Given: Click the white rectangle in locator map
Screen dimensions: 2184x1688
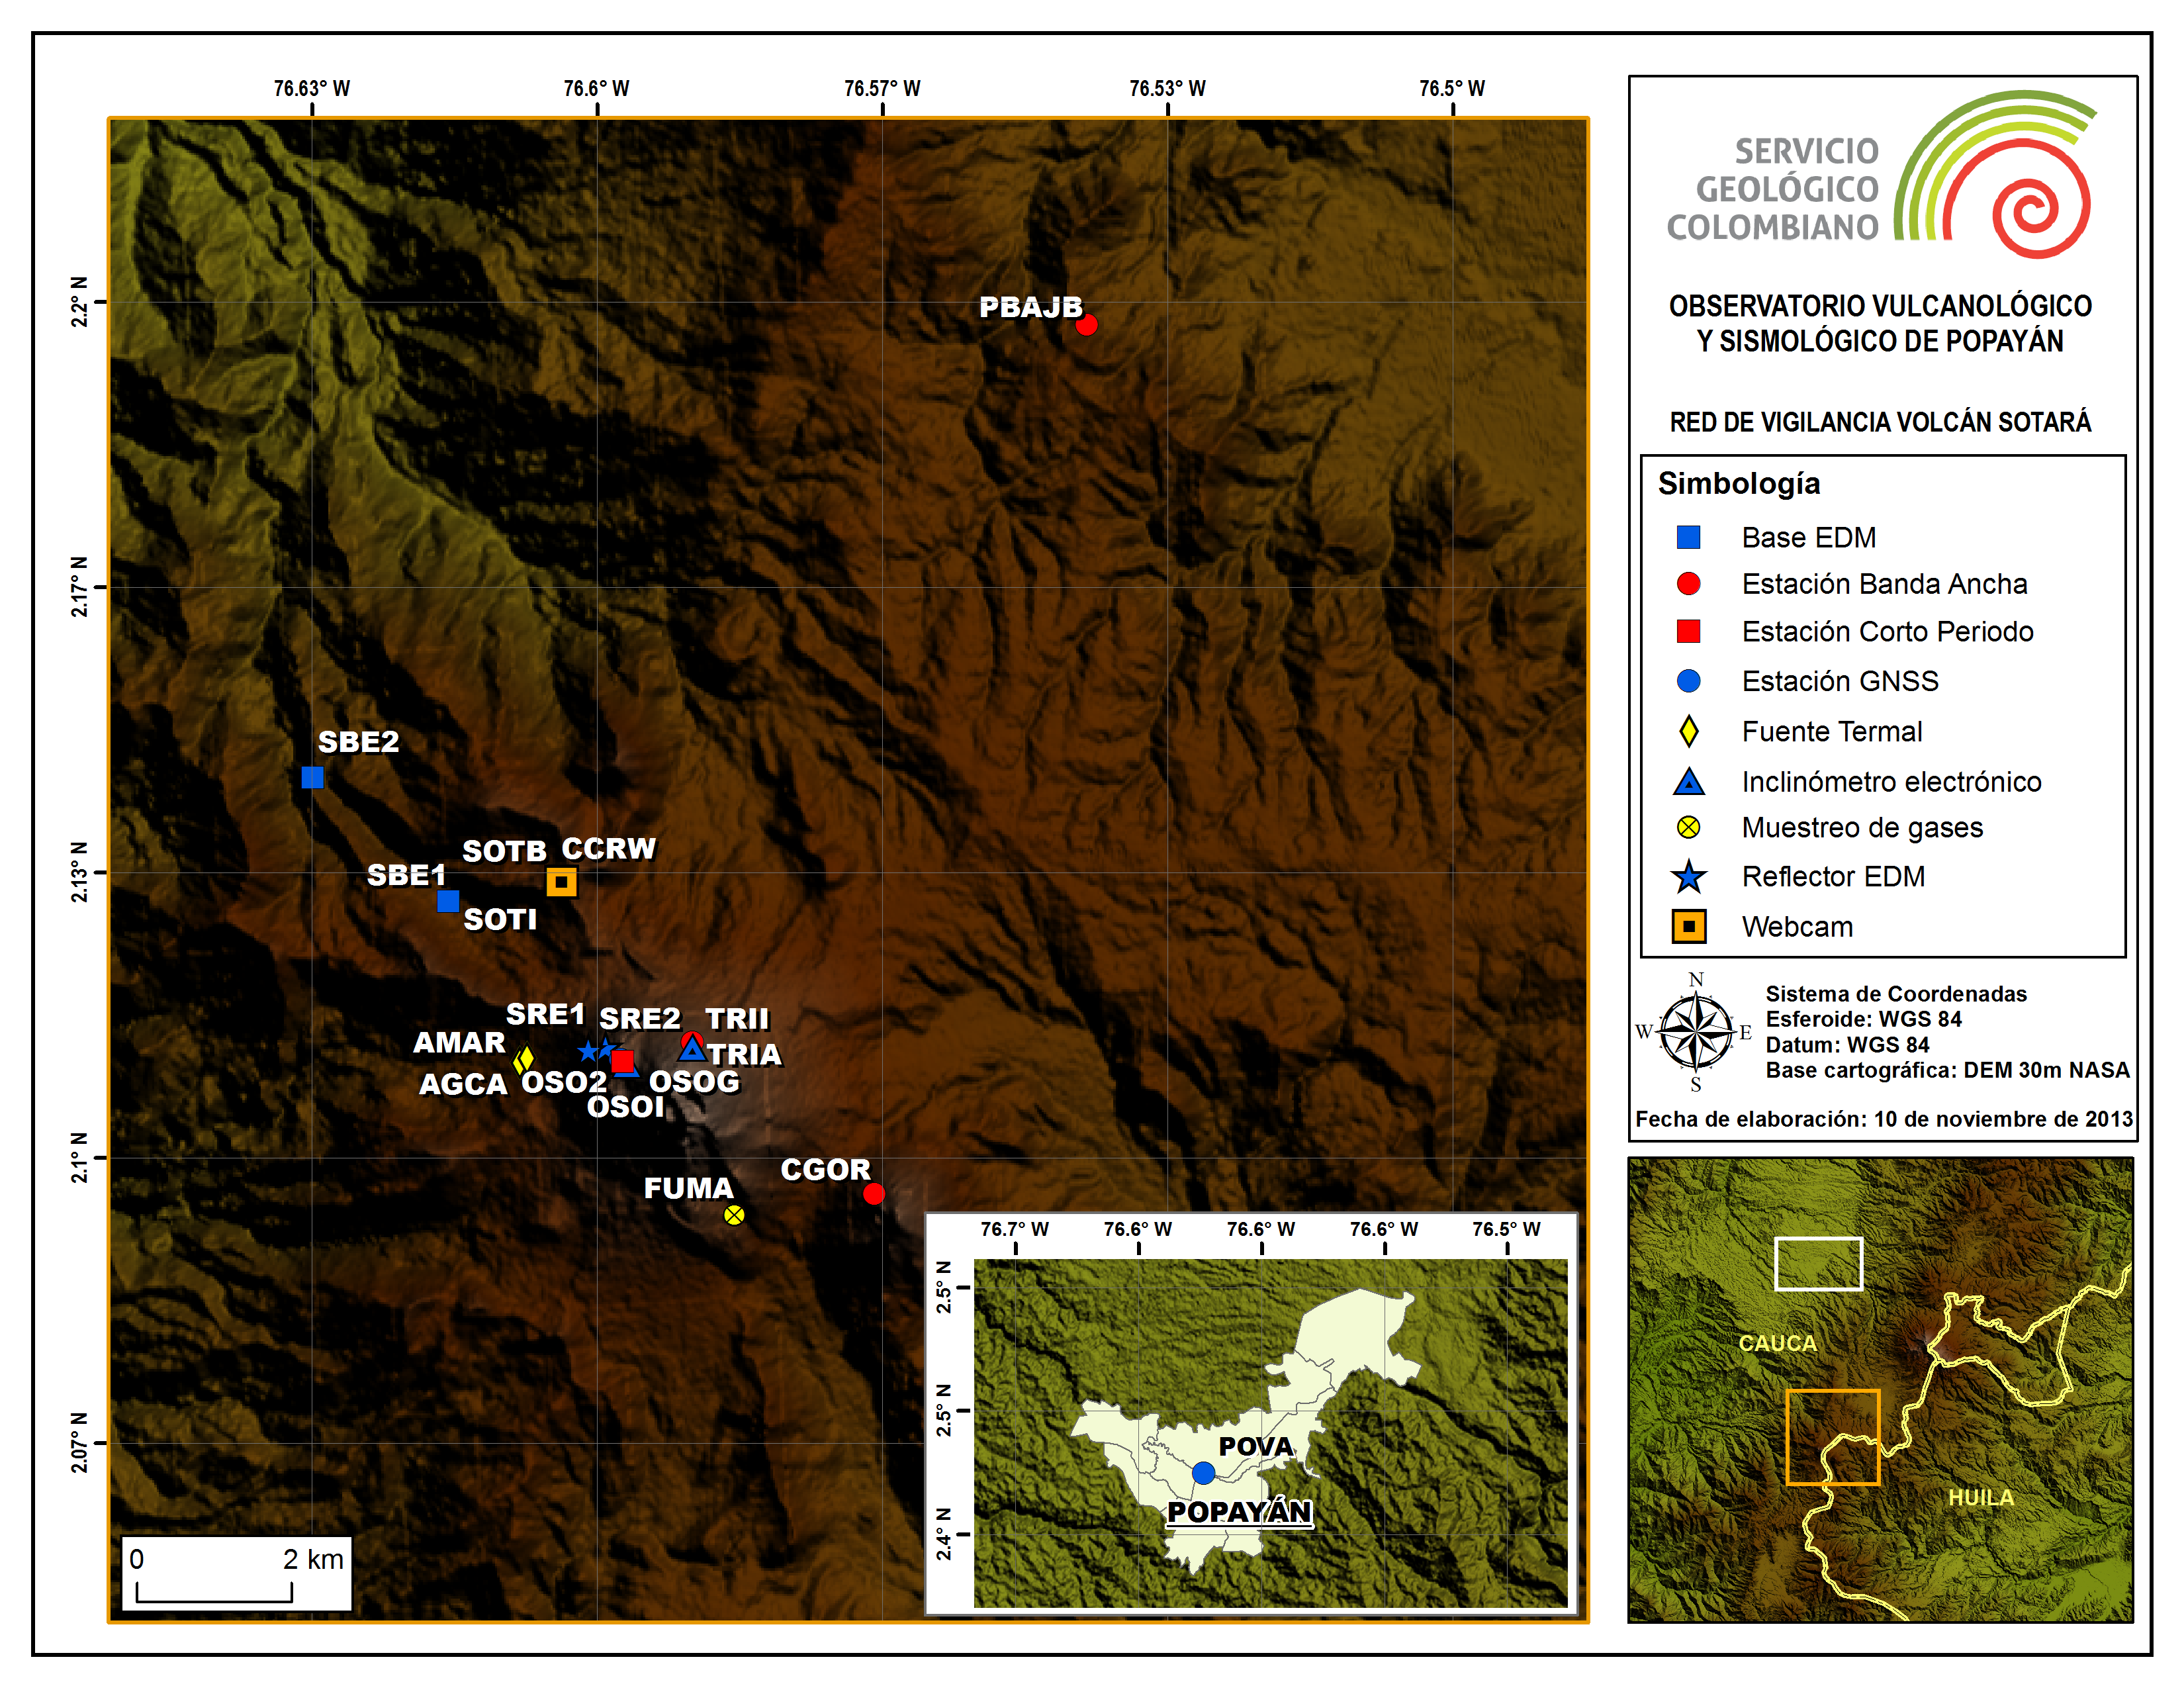Looking at the screenshot, I should (1818, 1264).
